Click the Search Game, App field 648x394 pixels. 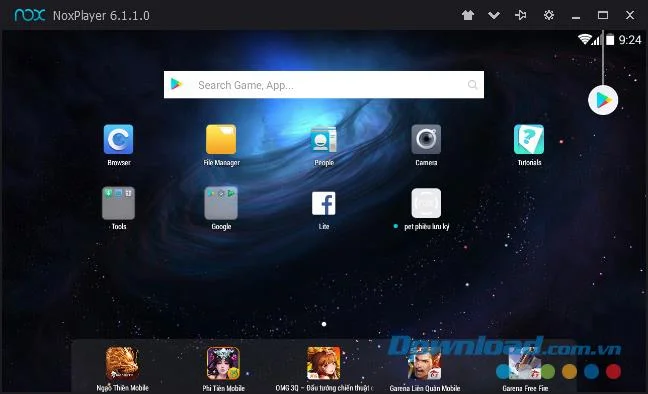point(324,85)
